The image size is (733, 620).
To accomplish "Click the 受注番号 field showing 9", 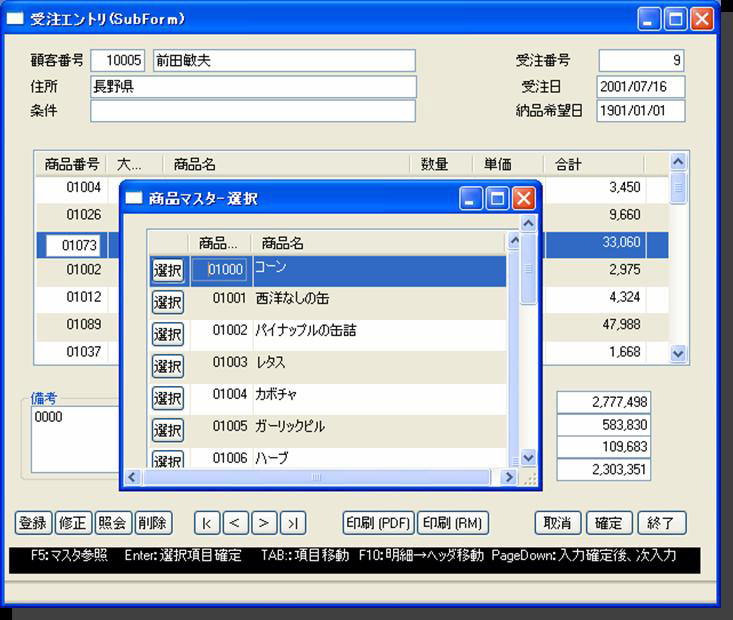I will click(641, 60).
